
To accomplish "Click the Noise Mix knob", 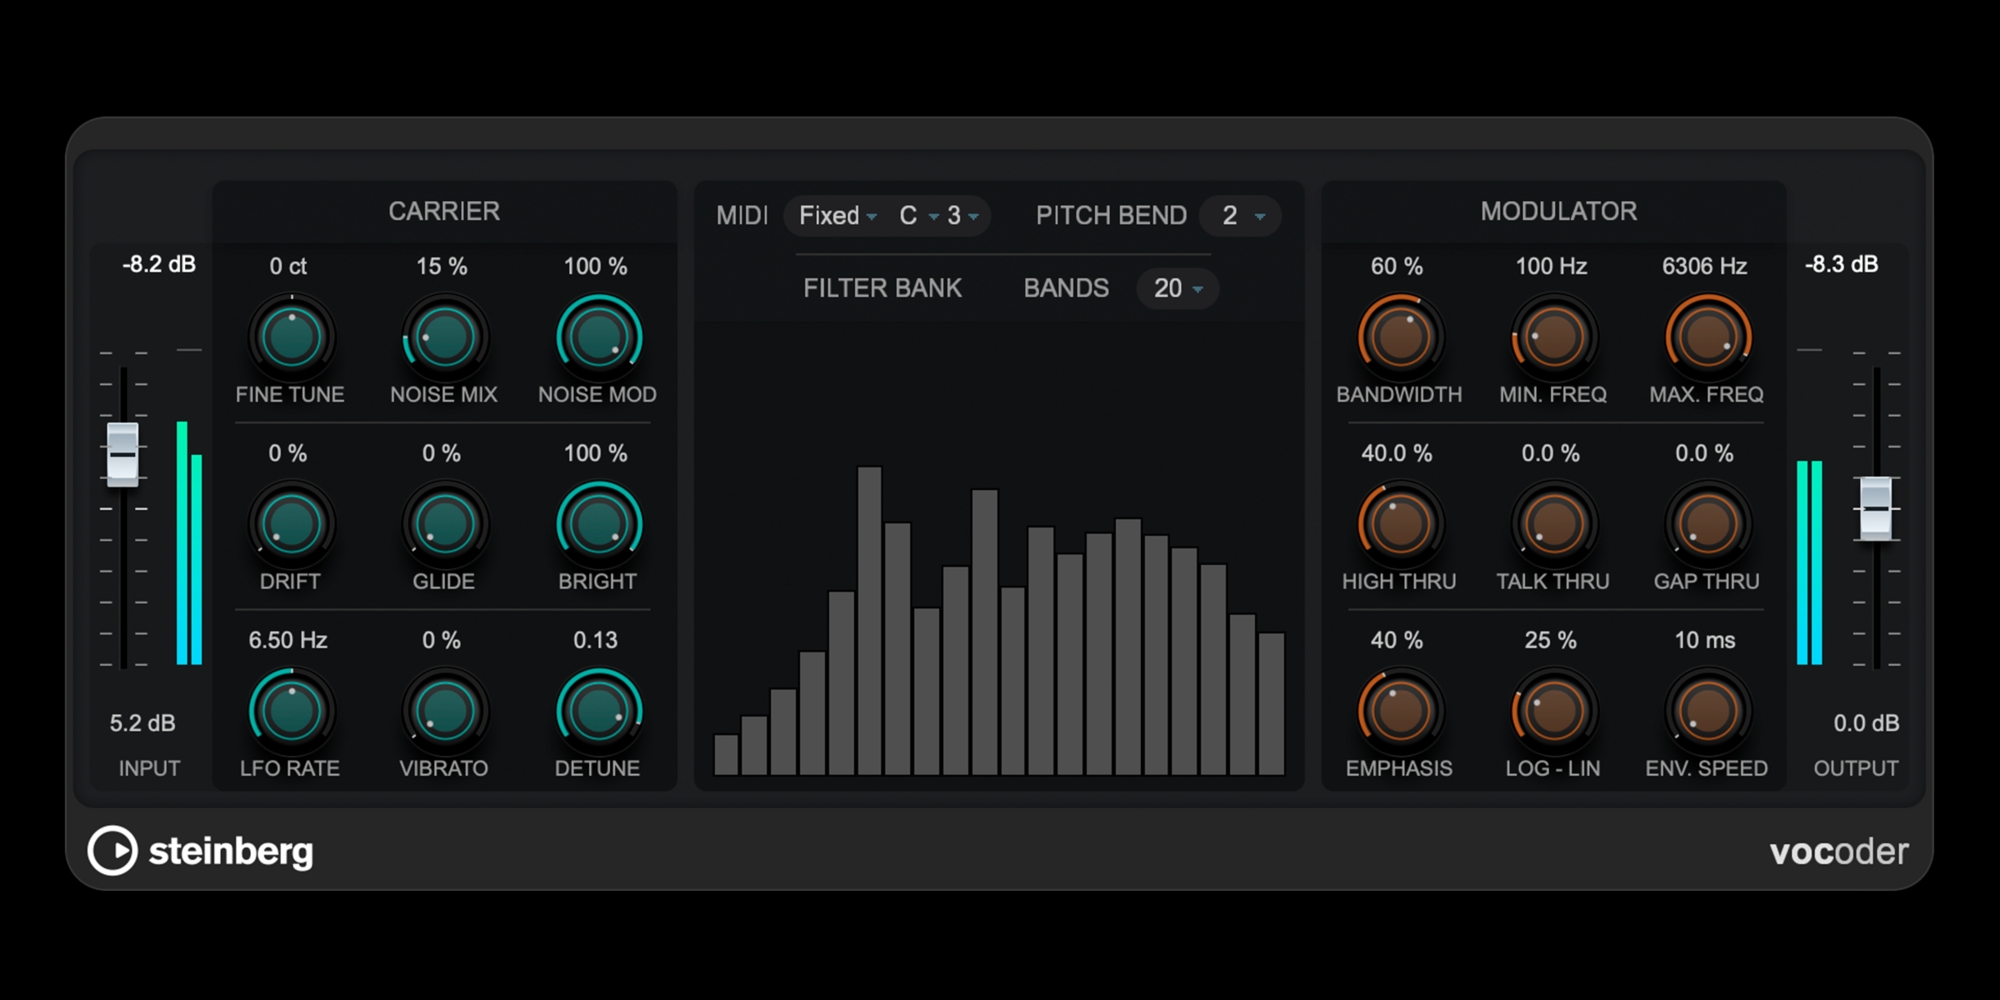I will pos(444,337).
